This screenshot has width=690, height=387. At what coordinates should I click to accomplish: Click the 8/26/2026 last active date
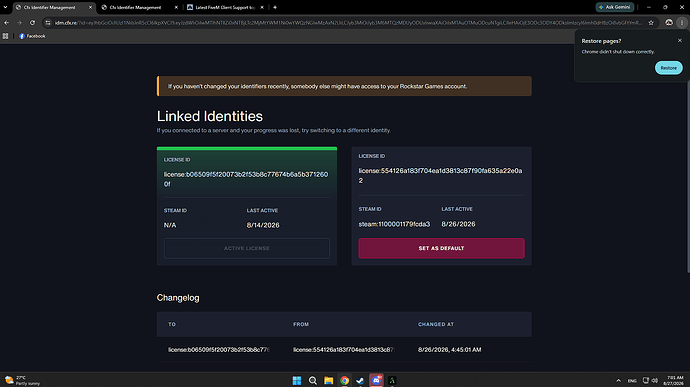[458, 224]
